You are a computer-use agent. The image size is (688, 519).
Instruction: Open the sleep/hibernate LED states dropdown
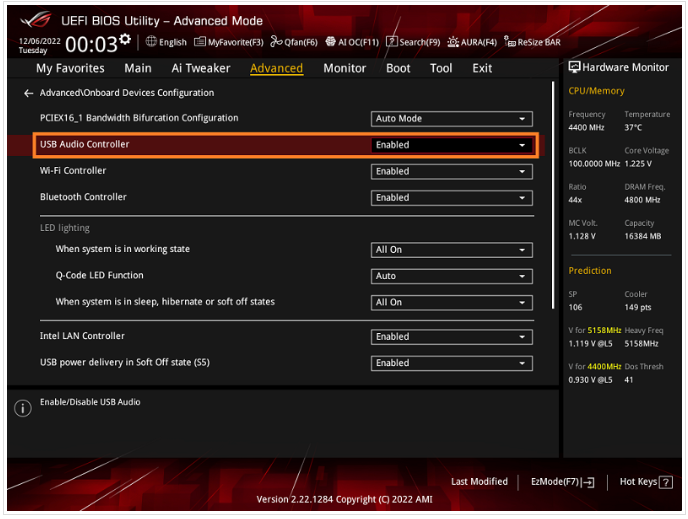[452, 302]
